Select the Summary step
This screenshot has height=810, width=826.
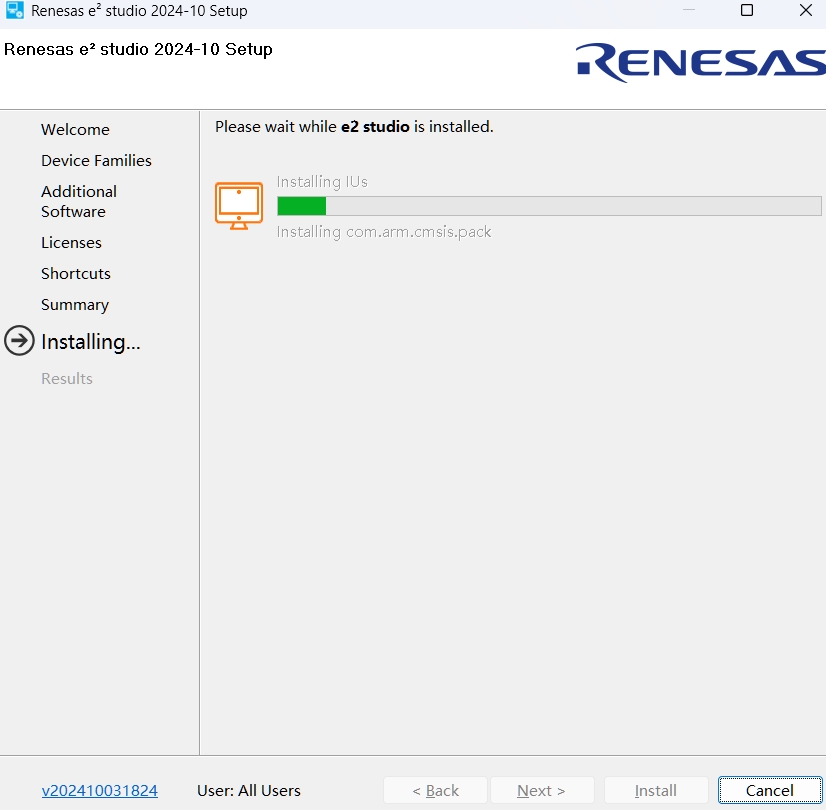click(75, 304)
